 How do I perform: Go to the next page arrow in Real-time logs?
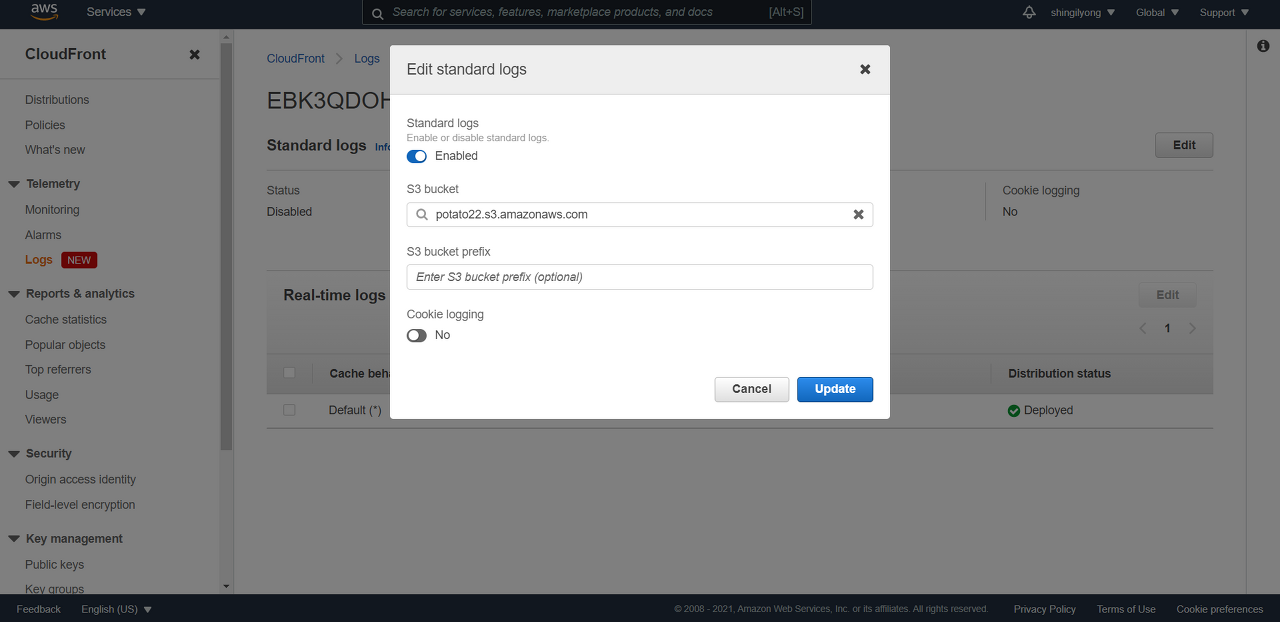coord(1191,328)
